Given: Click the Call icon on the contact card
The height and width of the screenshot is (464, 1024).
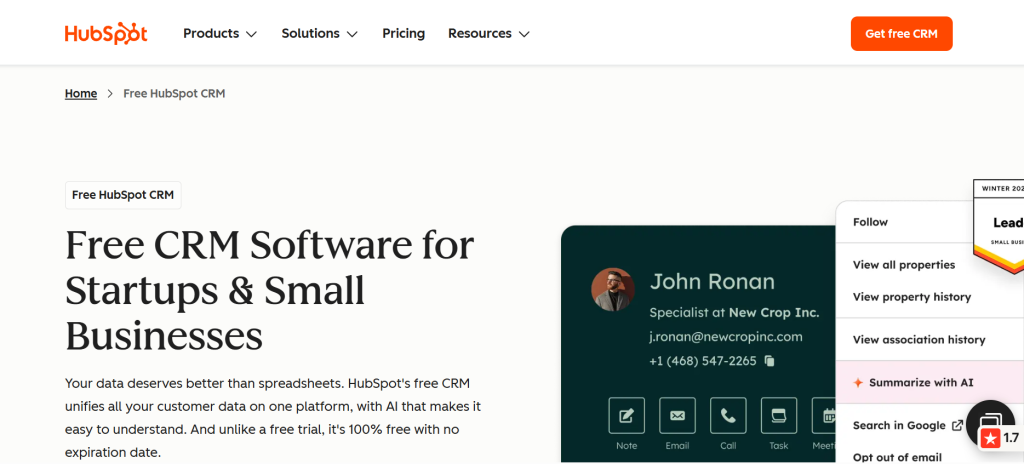Looking at the screenshot, I should point(728,415).
